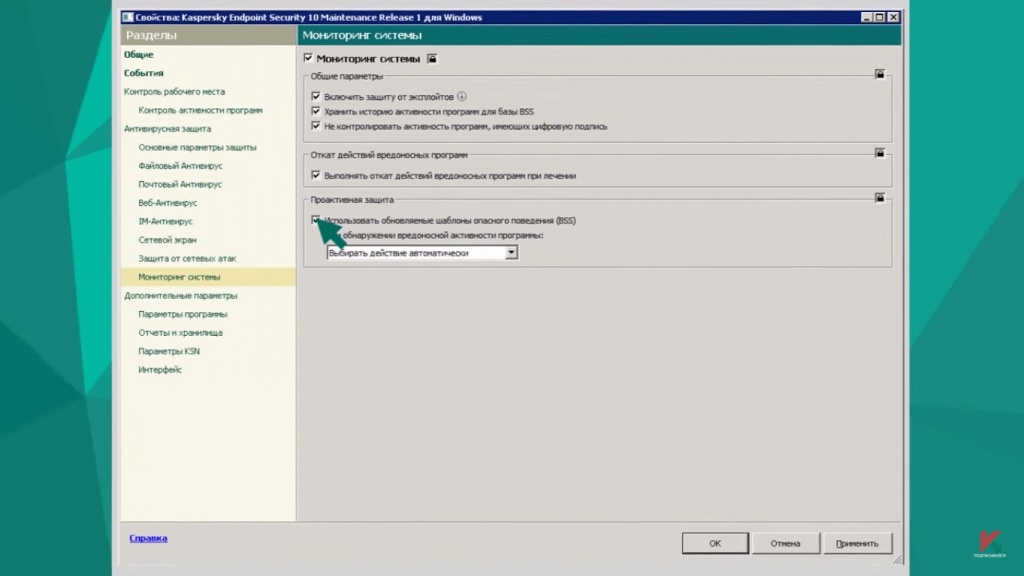Toggle lock icon for Общие параметры group

880,74
